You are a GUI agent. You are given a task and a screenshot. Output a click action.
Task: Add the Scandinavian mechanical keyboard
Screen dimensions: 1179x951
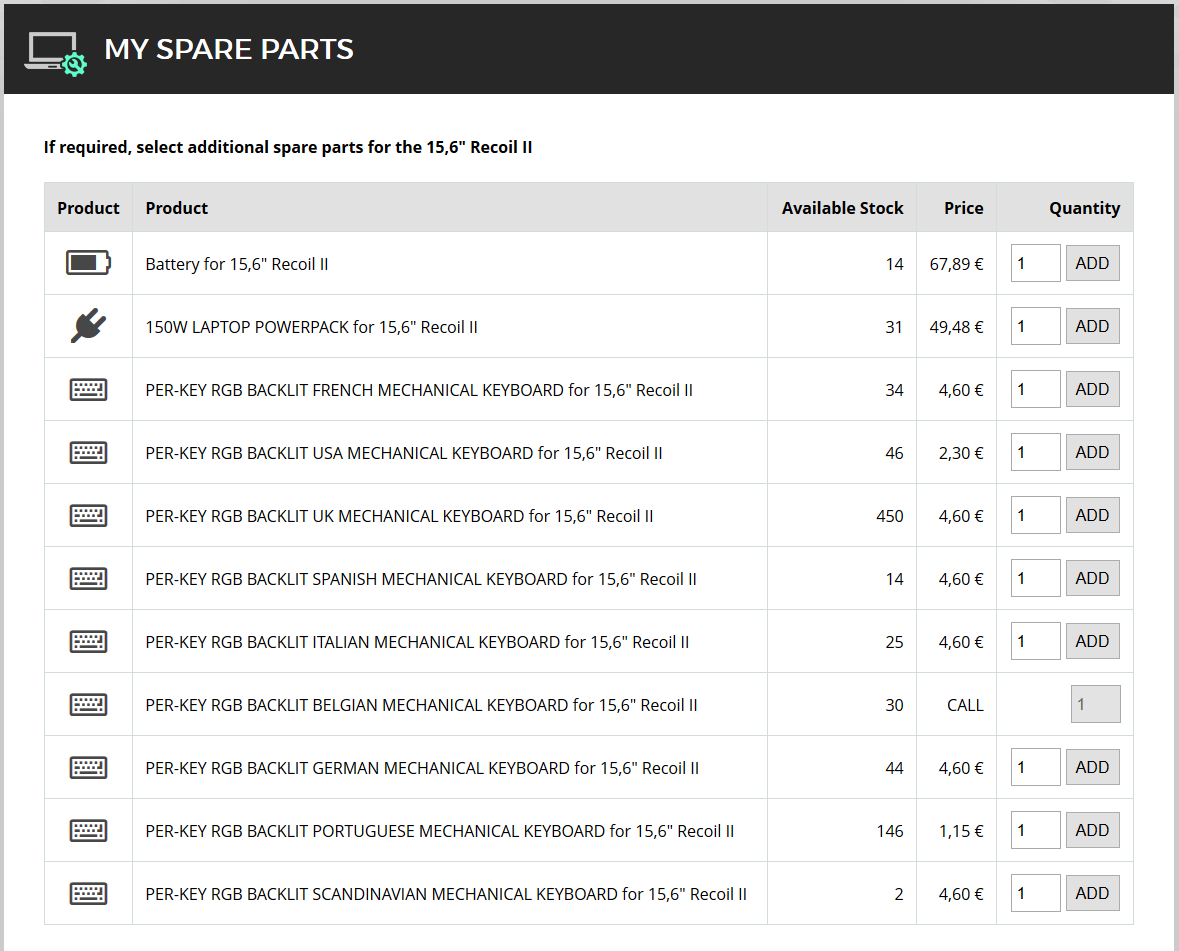point(1093,894)
